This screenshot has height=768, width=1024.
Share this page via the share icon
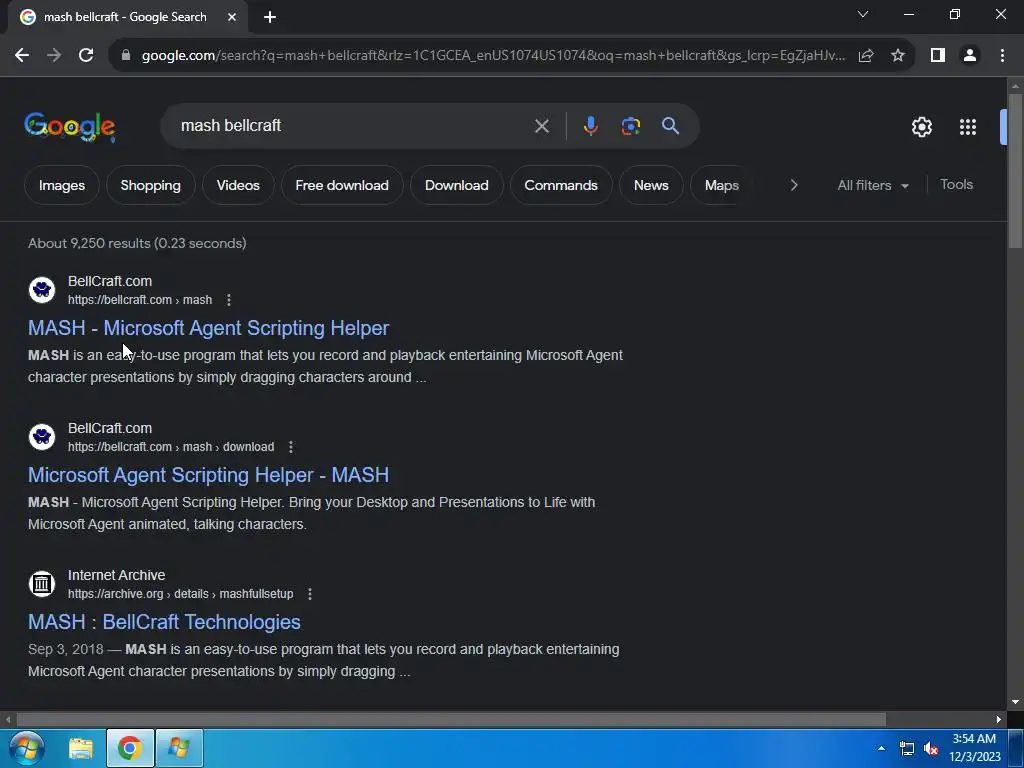866,56
